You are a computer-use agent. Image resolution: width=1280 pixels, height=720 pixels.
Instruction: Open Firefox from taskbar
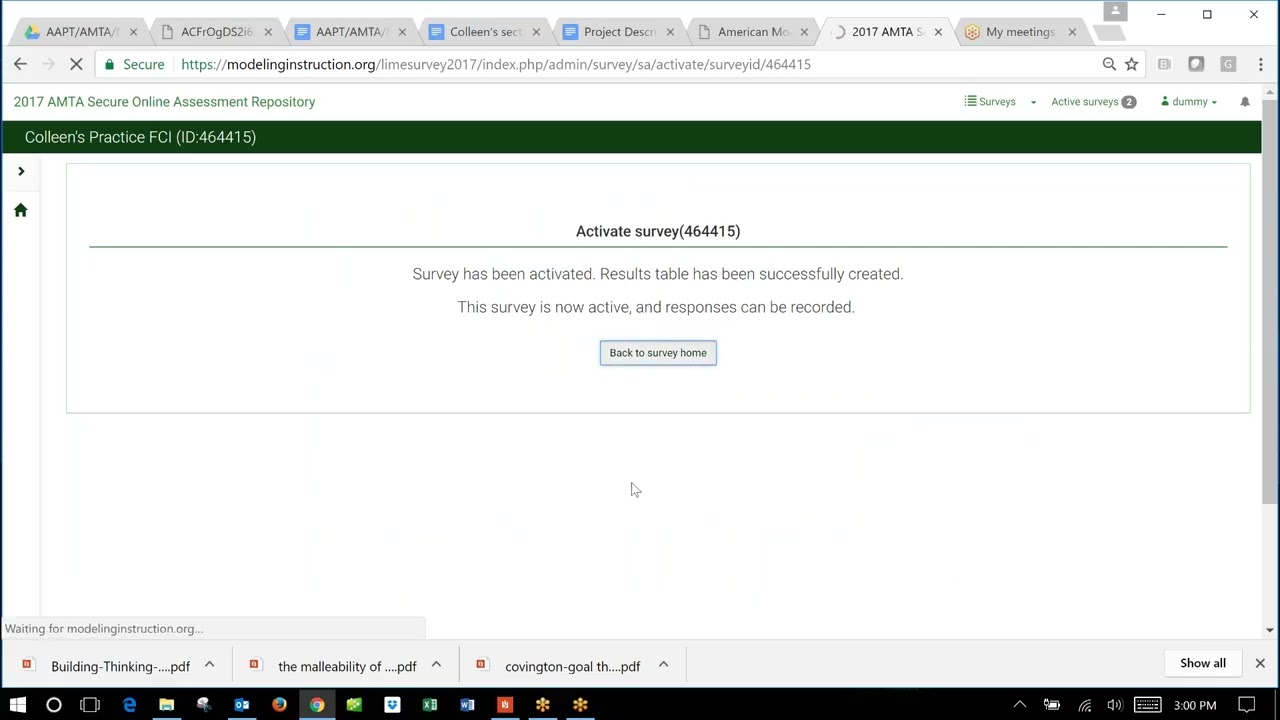click(279, 705)
